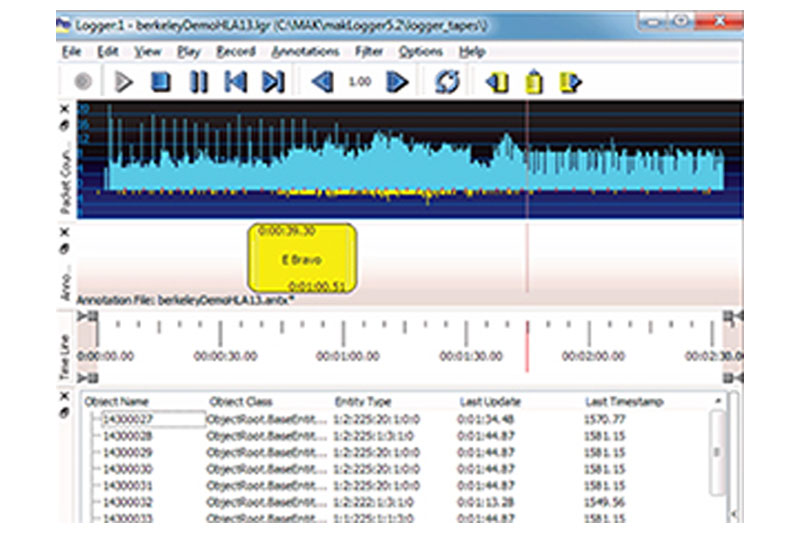Click Last Timestamp value 1549.56

(x=605, y=502)
